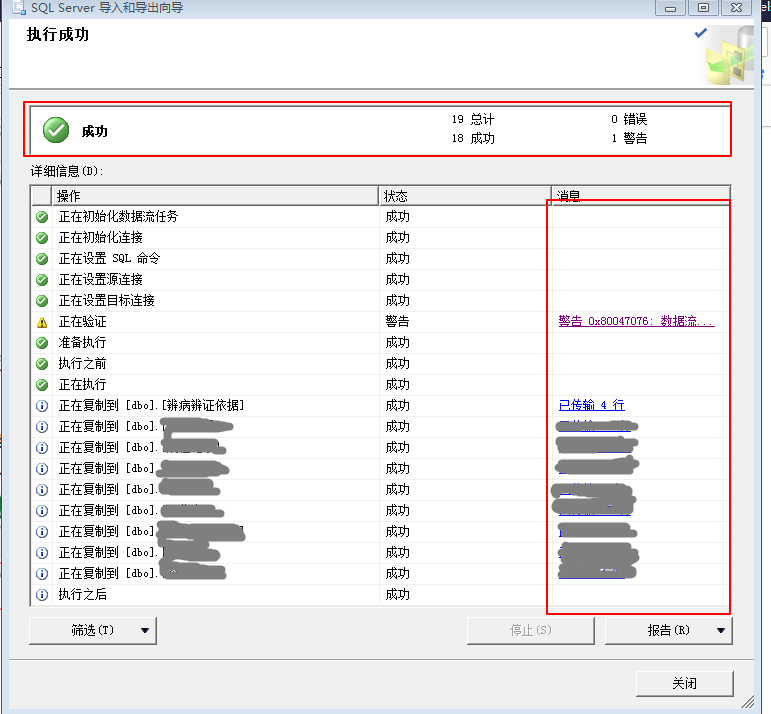Select the 正在复制到 [dbo].[辨病辨证依据] row
The image size is (771, 714).
tap(380, 406)
